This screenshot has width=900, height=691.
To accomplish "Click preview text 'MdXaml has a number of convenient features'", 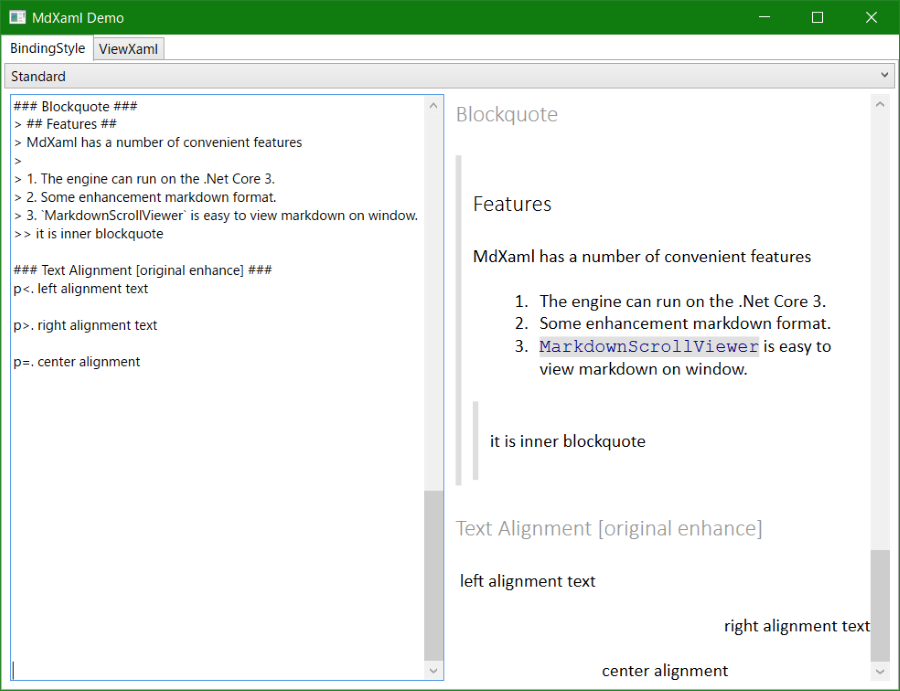I will pos(642,257).
